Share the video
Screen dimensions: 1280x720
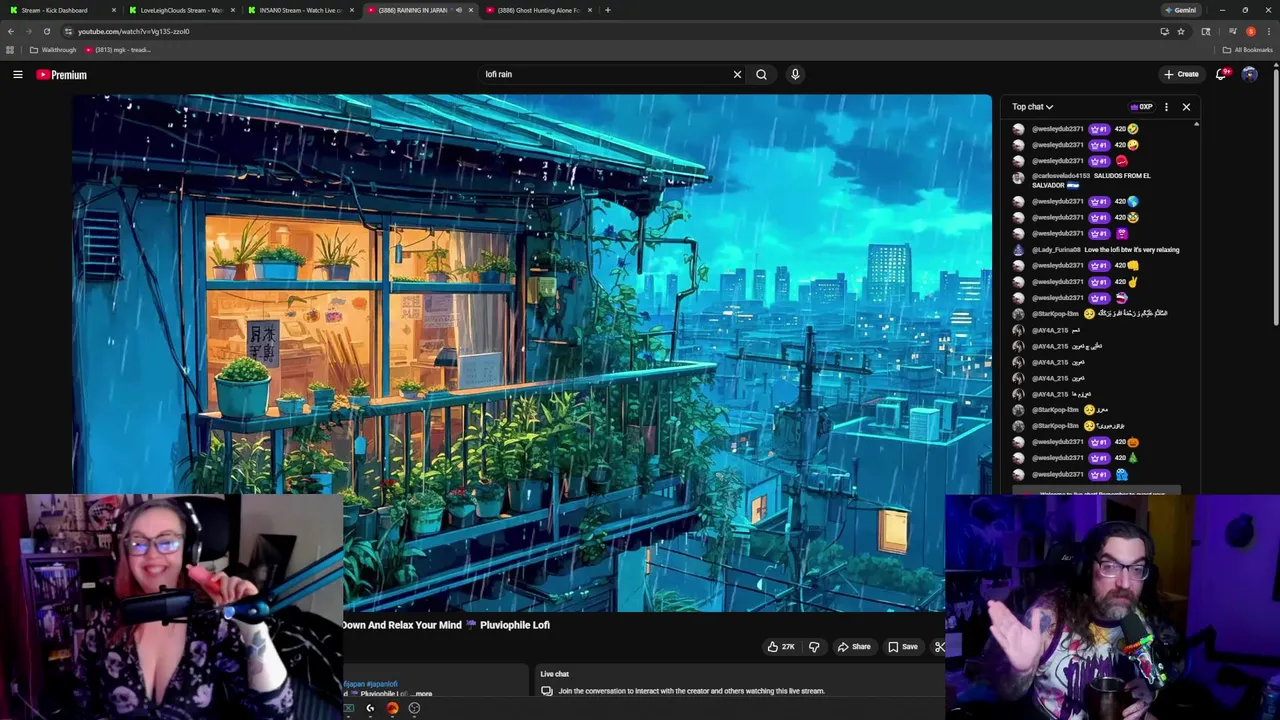[854, 647]
